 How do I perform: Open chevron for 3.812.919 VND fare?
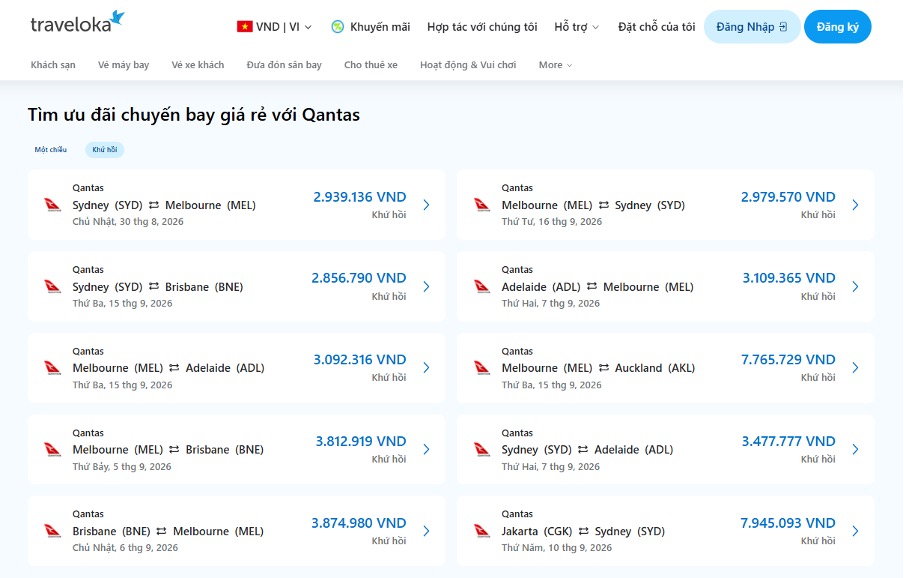[x=426, y=449]
